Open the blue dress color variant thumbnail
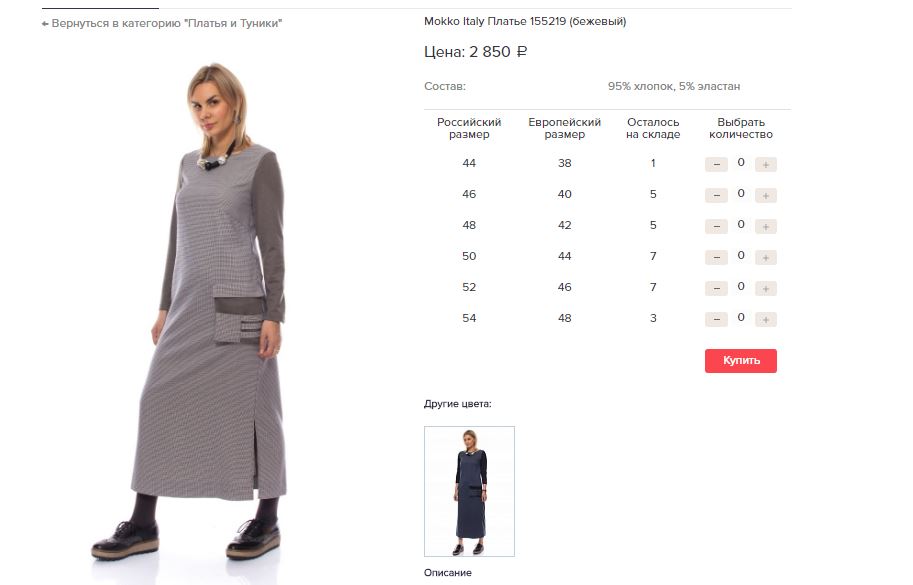This screenshot has width=913, height=585. pos(469,491)
